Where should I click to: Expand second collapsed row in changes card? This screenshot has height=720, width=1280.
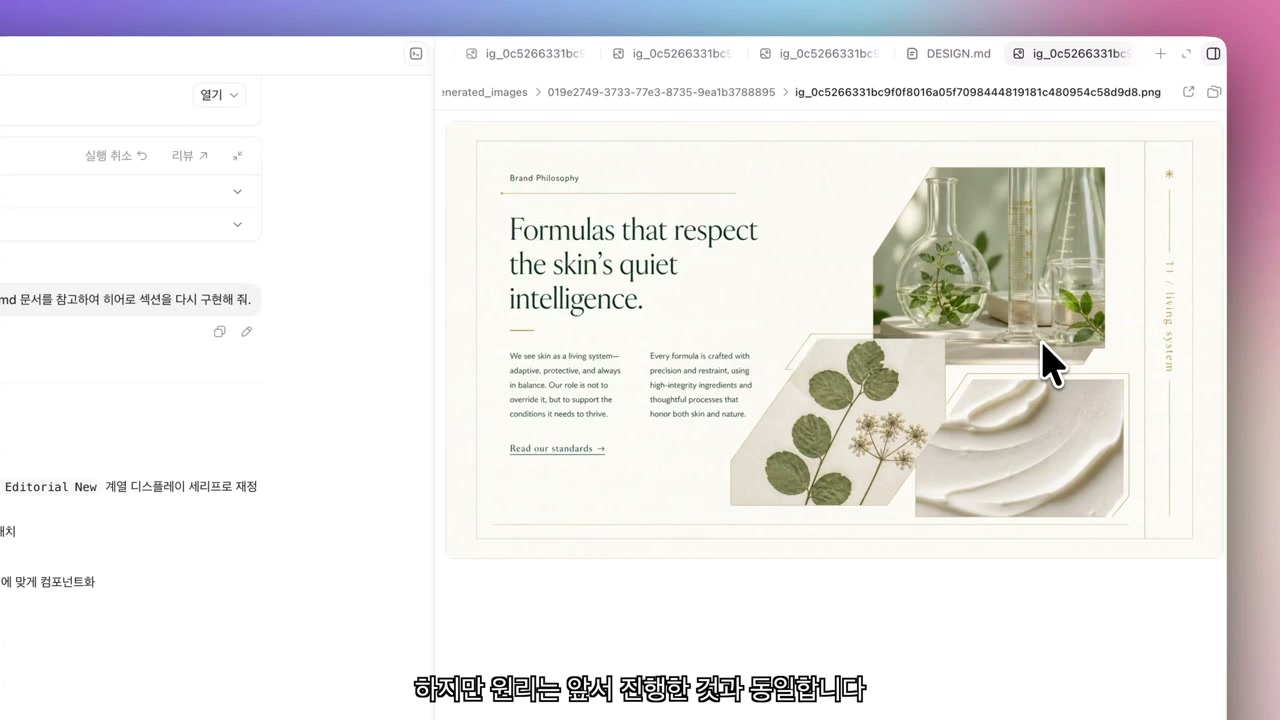coord(237,224)
